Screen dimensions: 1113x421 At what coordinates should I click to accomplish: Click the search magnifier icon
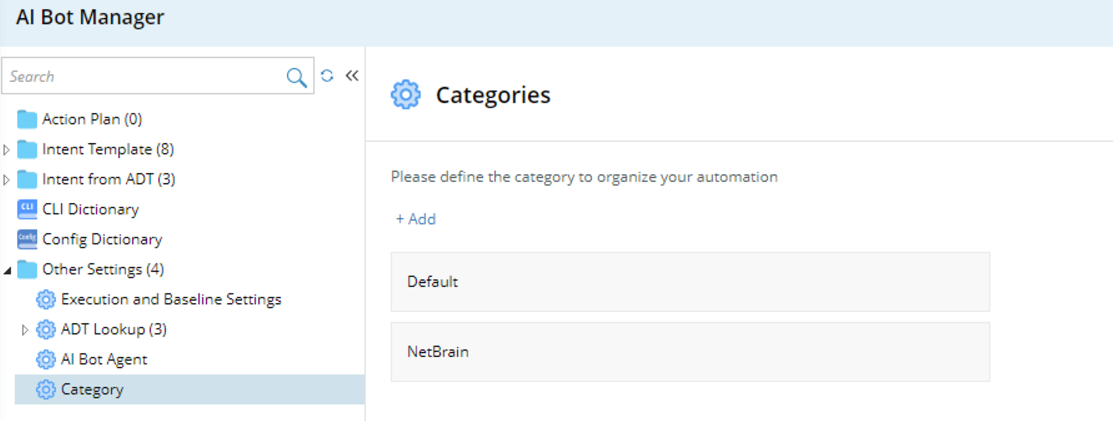click(297, 77)
